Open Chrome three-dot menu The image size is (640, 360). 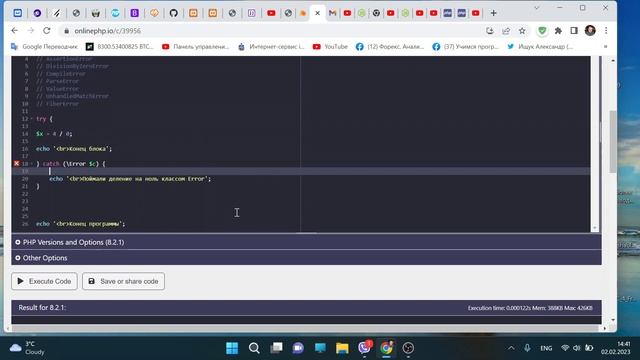pos(606,31)
